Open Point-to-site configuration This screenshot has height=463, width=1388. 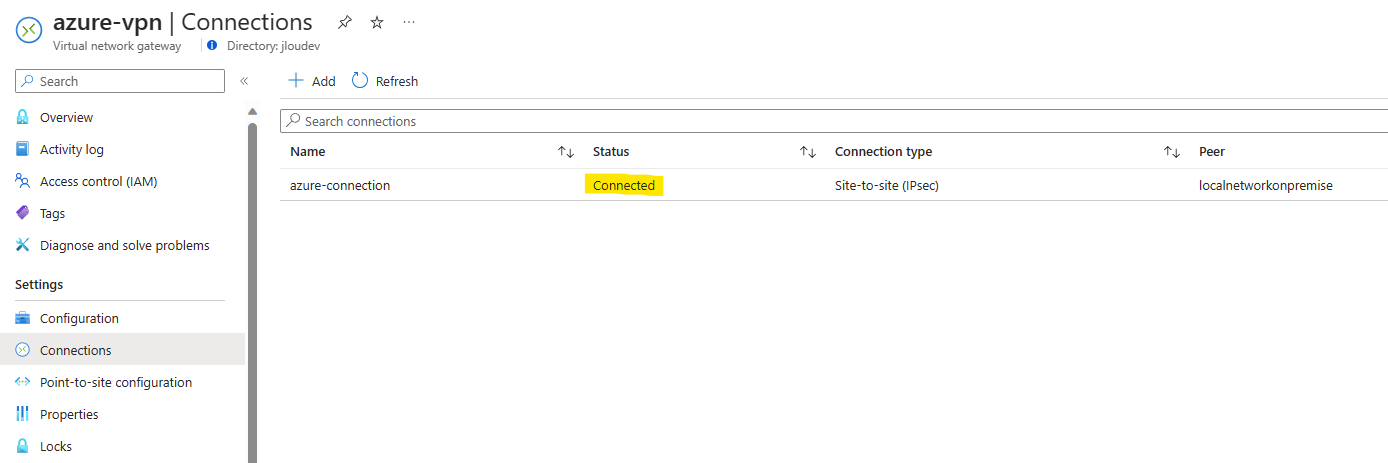pos(116,382)
